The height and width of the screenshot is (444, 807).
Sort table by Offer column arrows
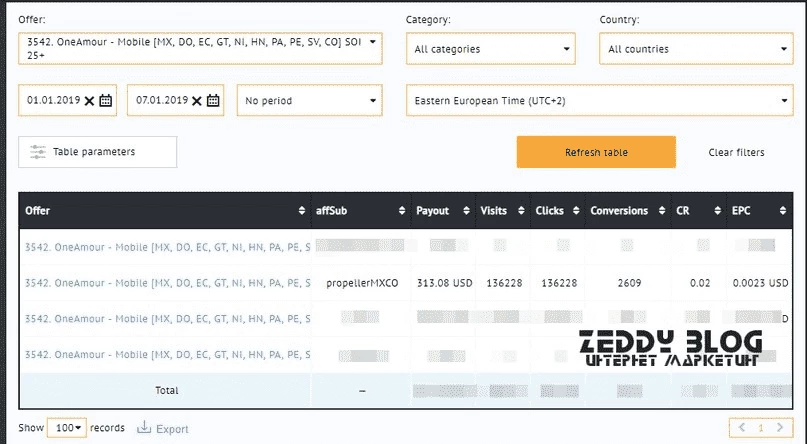tap(302, 210)
